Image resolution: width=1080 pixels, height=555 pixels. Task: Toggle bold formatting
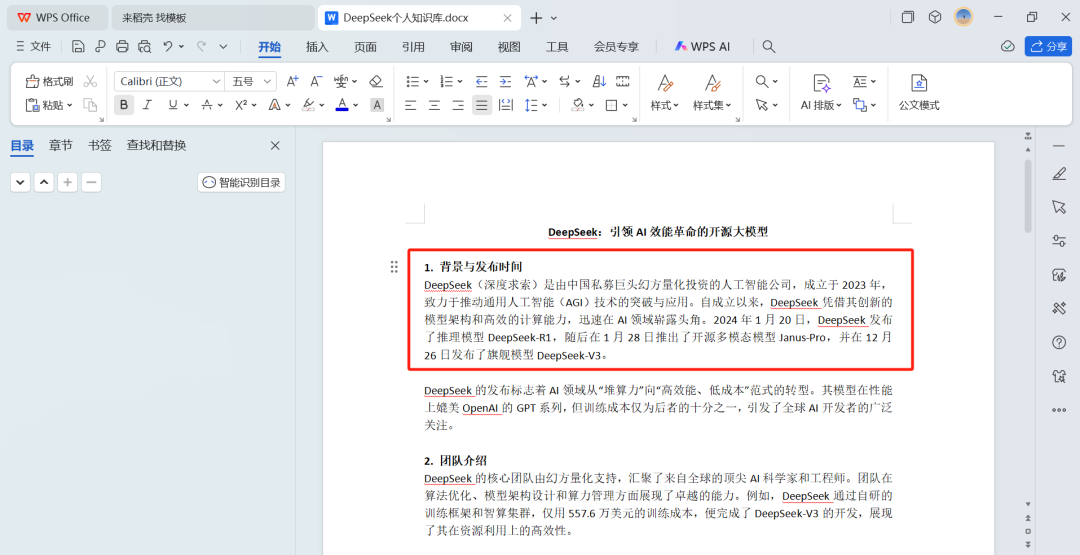pyautogui.click(x=124, y=105)
